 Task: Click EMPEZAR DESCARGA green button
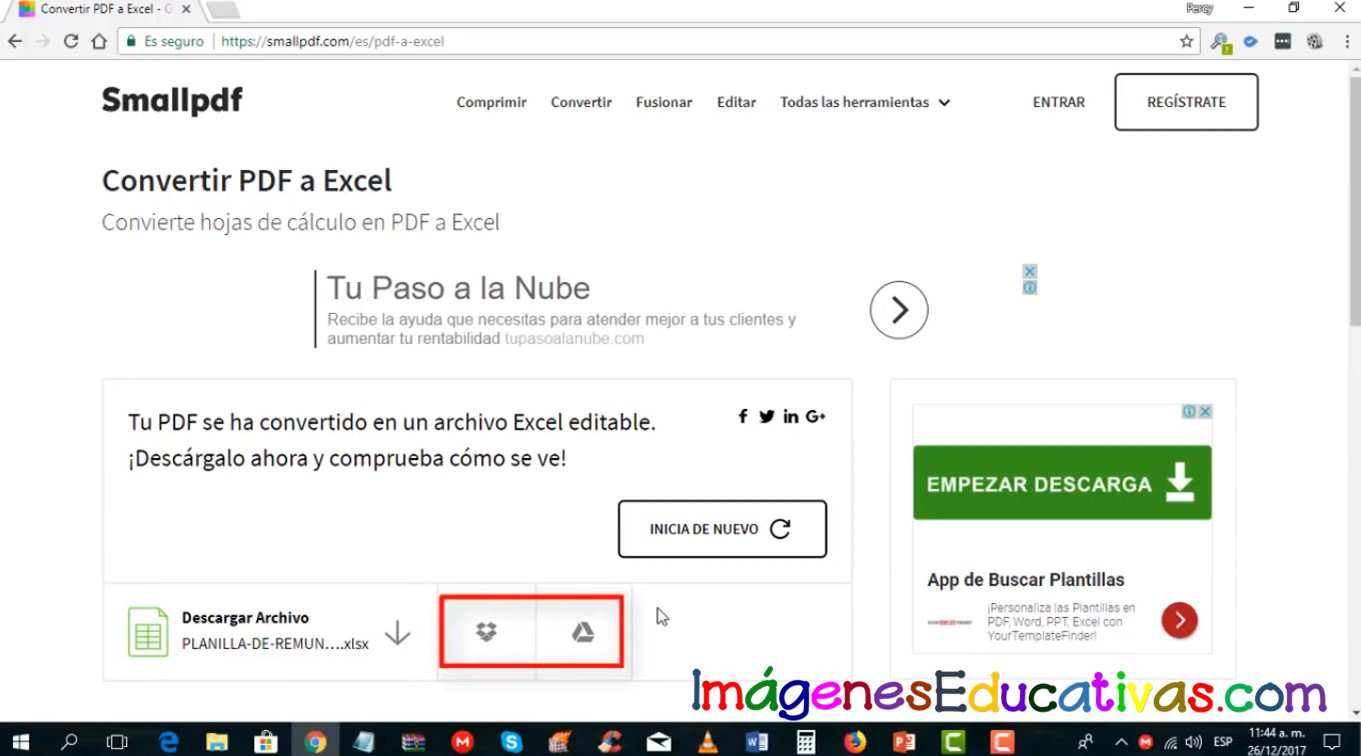tap(1062, 483)
